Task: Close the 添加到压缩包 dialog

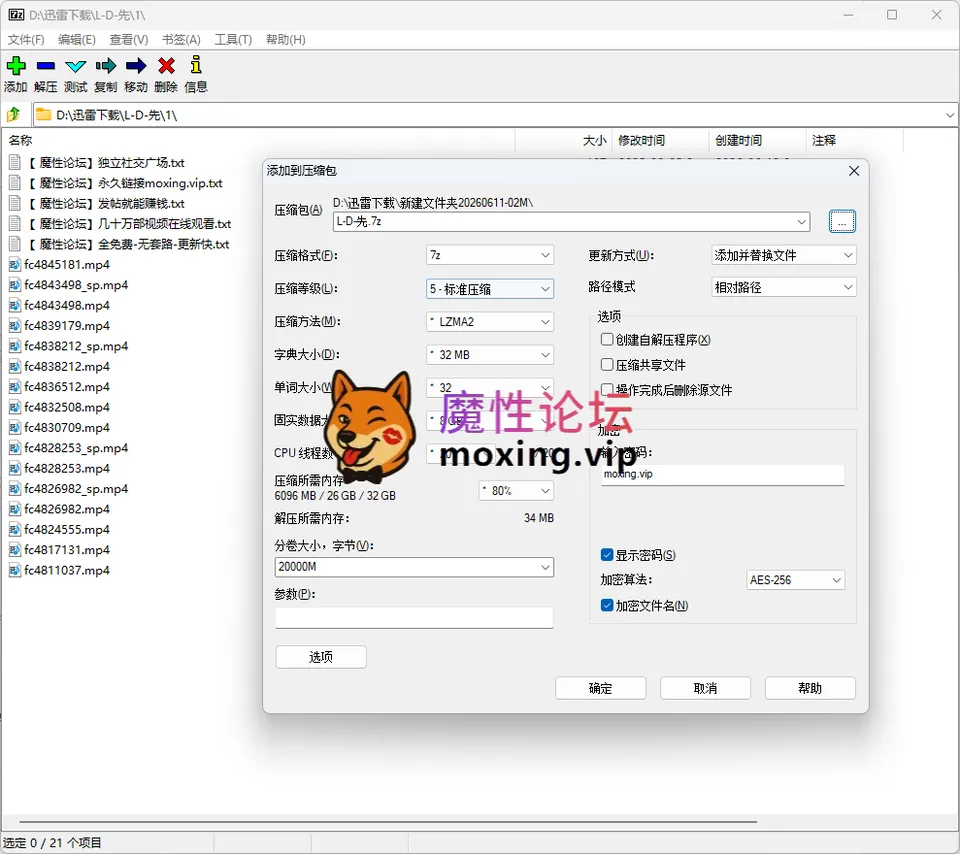Action: (x=854, y=171)
